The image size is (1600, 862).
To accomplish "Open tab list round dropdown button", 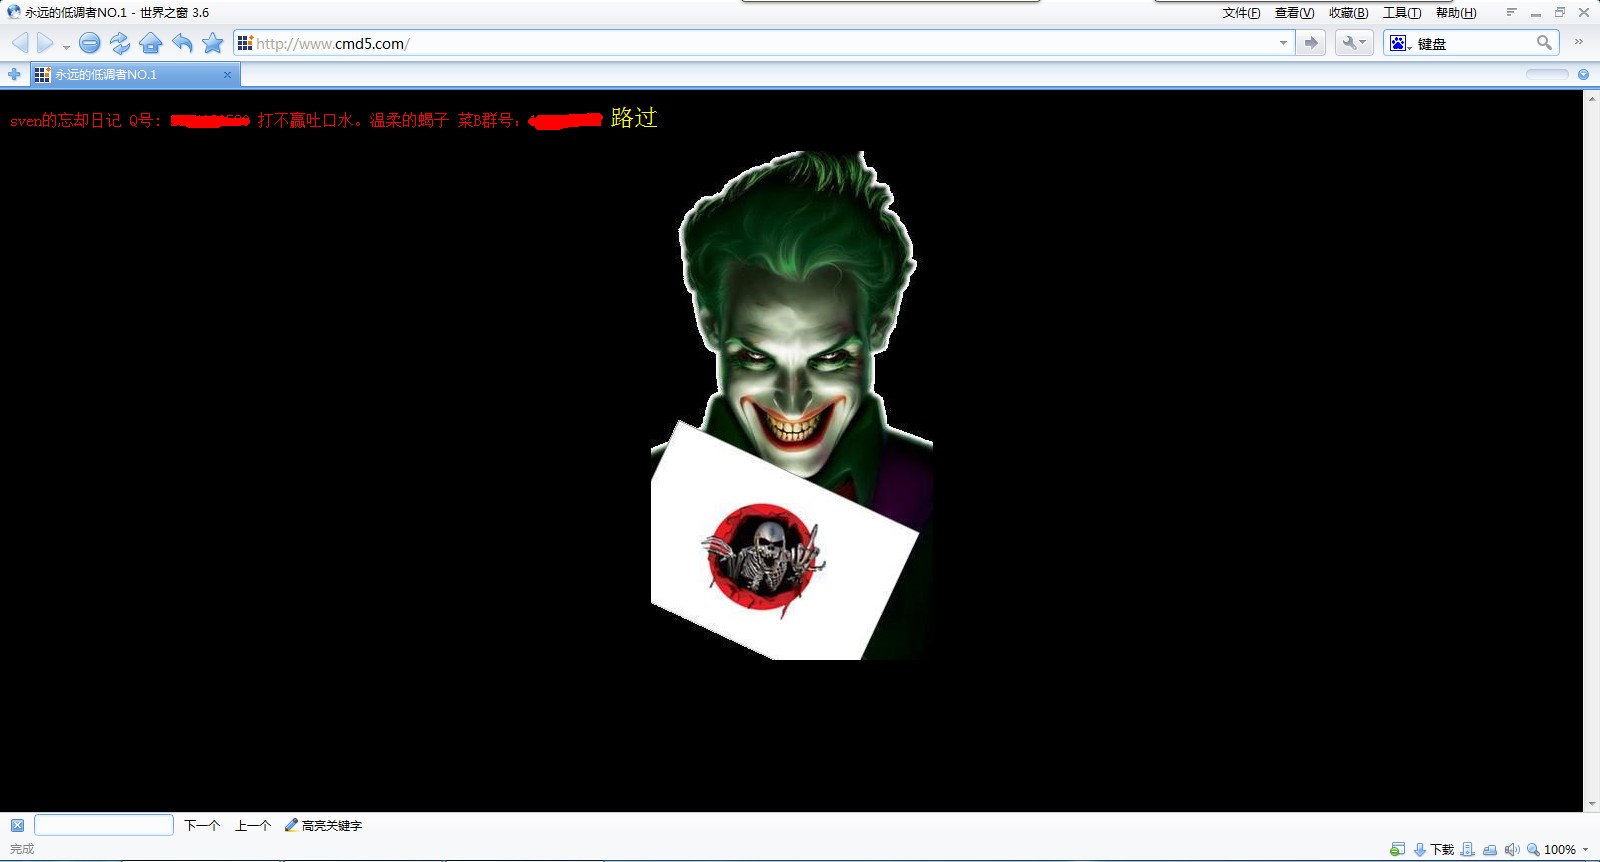I will coord(1583,74).
